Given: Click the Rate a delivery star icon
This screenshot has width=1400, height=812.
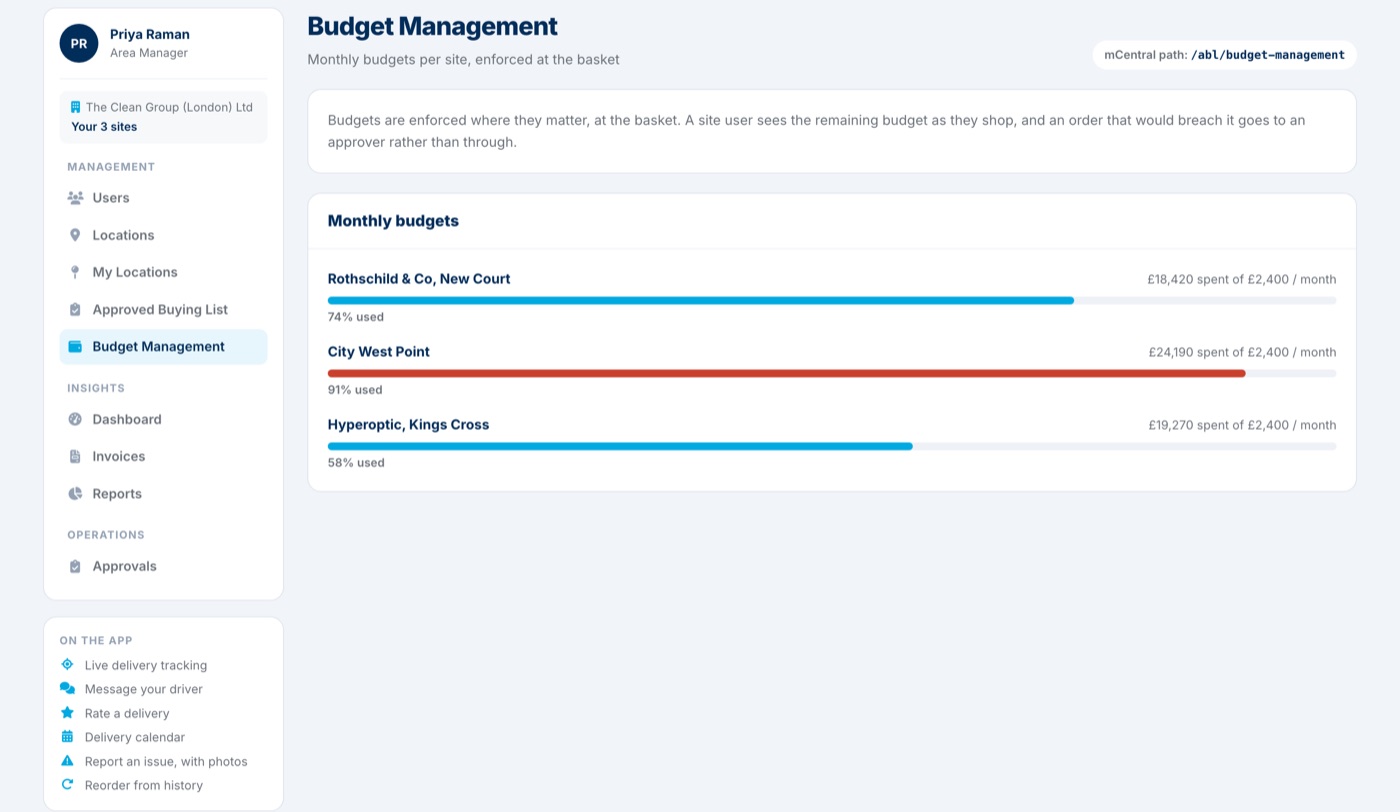Looking at the screenshot, I should [67, 713].
